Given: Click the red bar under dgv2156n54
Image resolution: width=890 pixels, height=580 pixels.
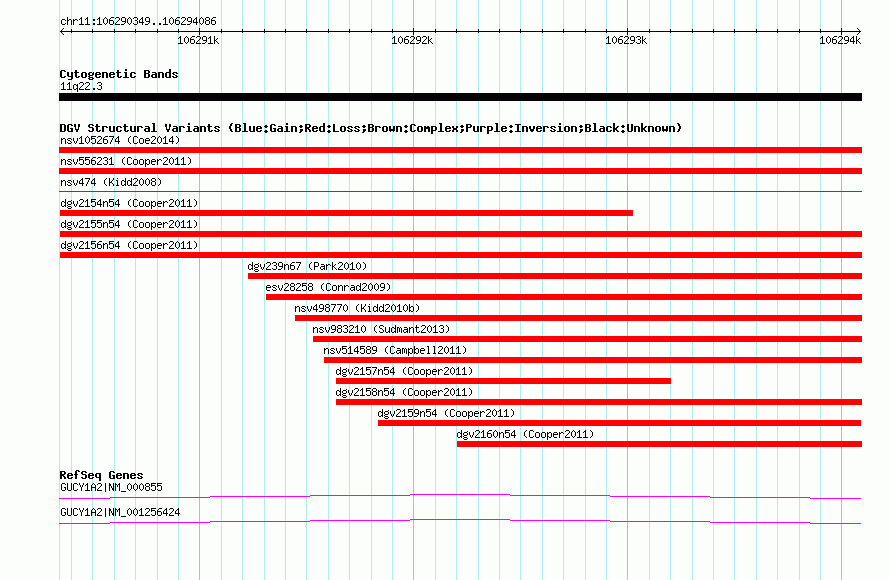Looking at the screenshot, I should coord(460,255).
